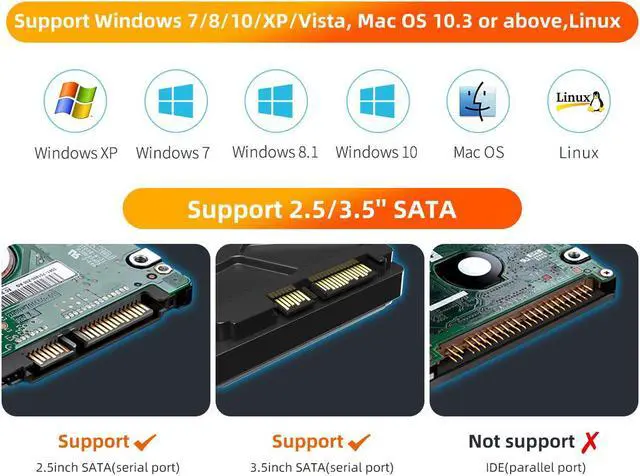Click the Windows XP flag logo icon
Screen dimensions: 640x476
[76, 101]
